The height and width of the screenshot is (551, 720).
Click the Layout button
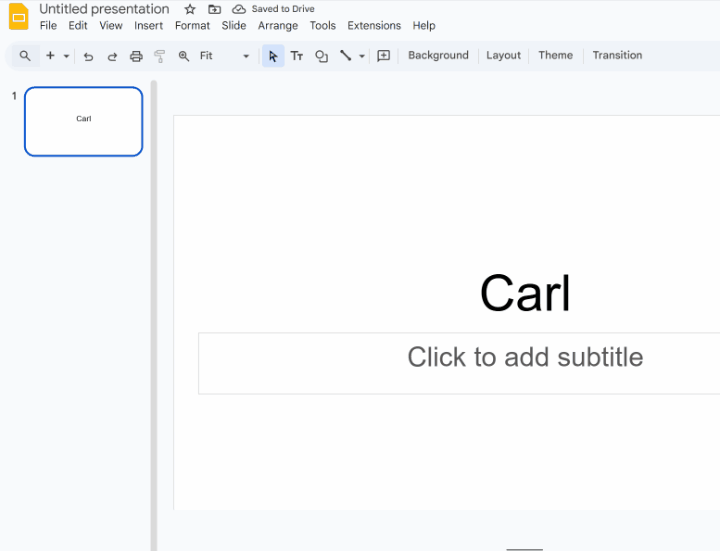click(x=503, y=56)
